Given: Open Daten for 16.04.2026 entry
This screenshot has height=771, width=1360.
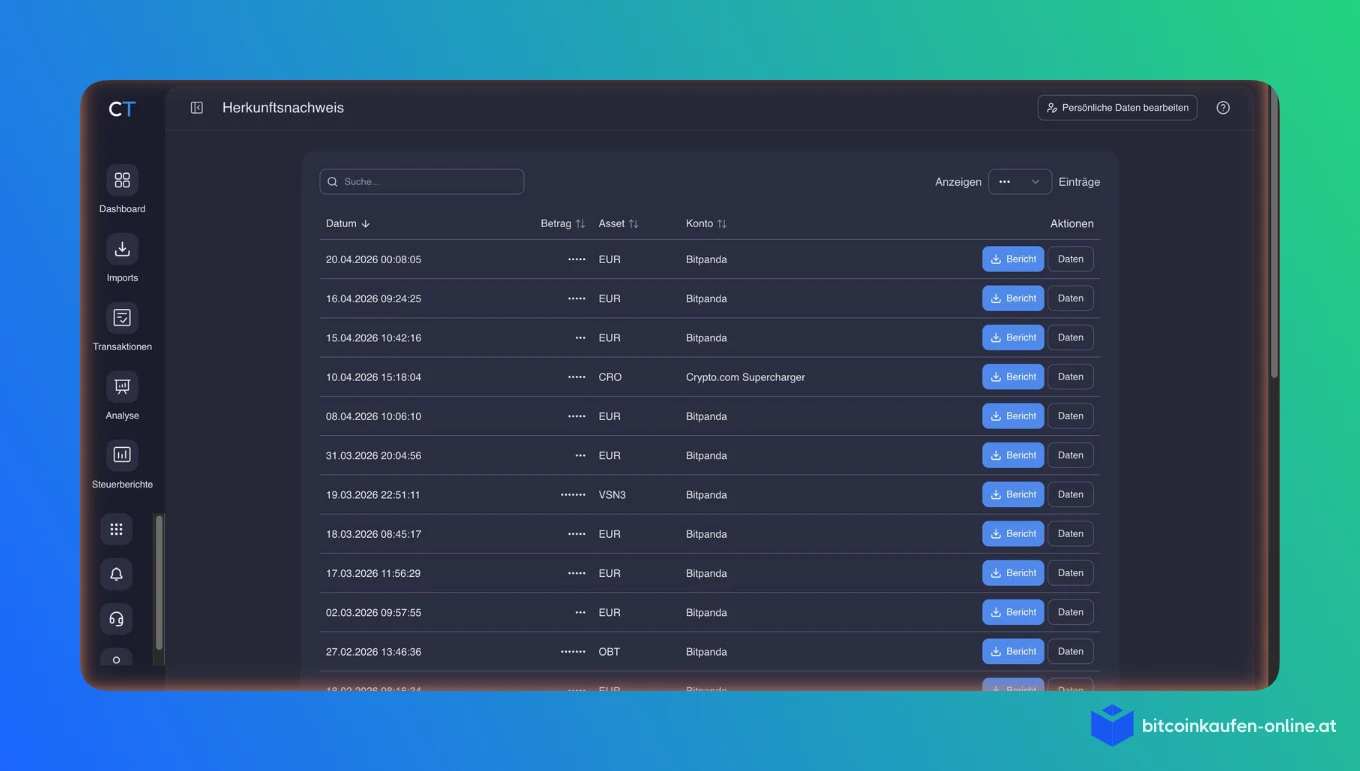Looking at the screenshot, I should pyautogui.click(x=1070, y=299).
